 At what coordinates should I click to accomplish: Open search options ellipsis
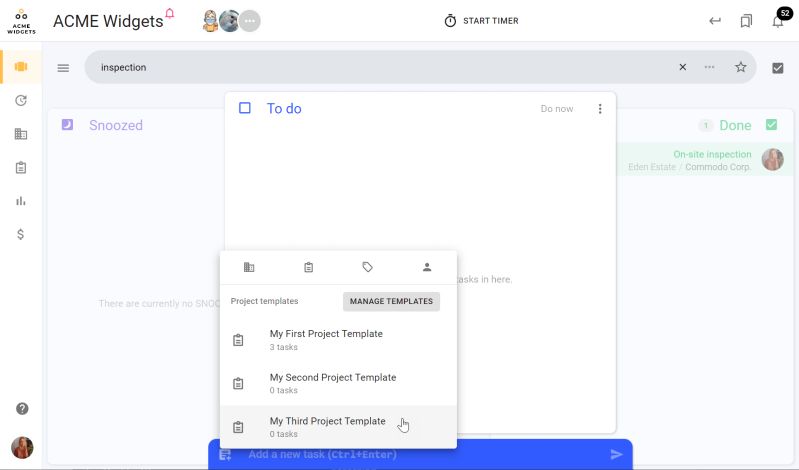coord(709,67)
